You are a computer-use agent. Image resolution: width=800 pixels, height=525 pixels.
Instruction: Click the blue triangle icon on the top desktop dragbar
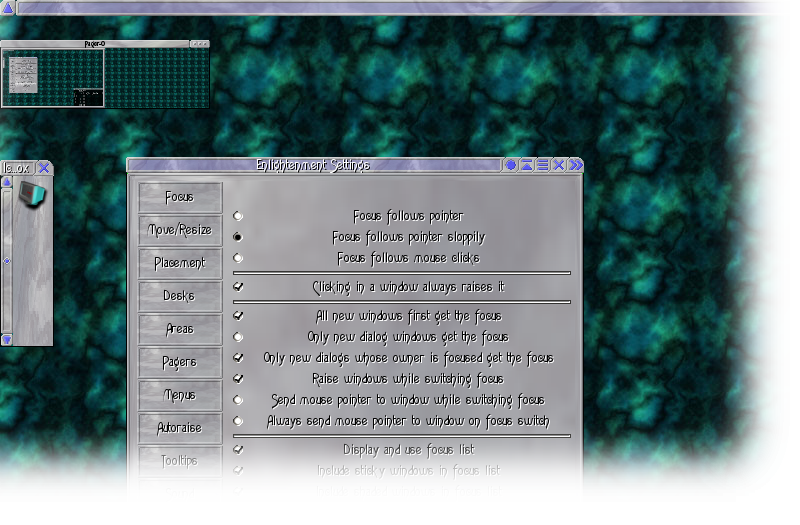pyautogui.click(x=8, y=8)
